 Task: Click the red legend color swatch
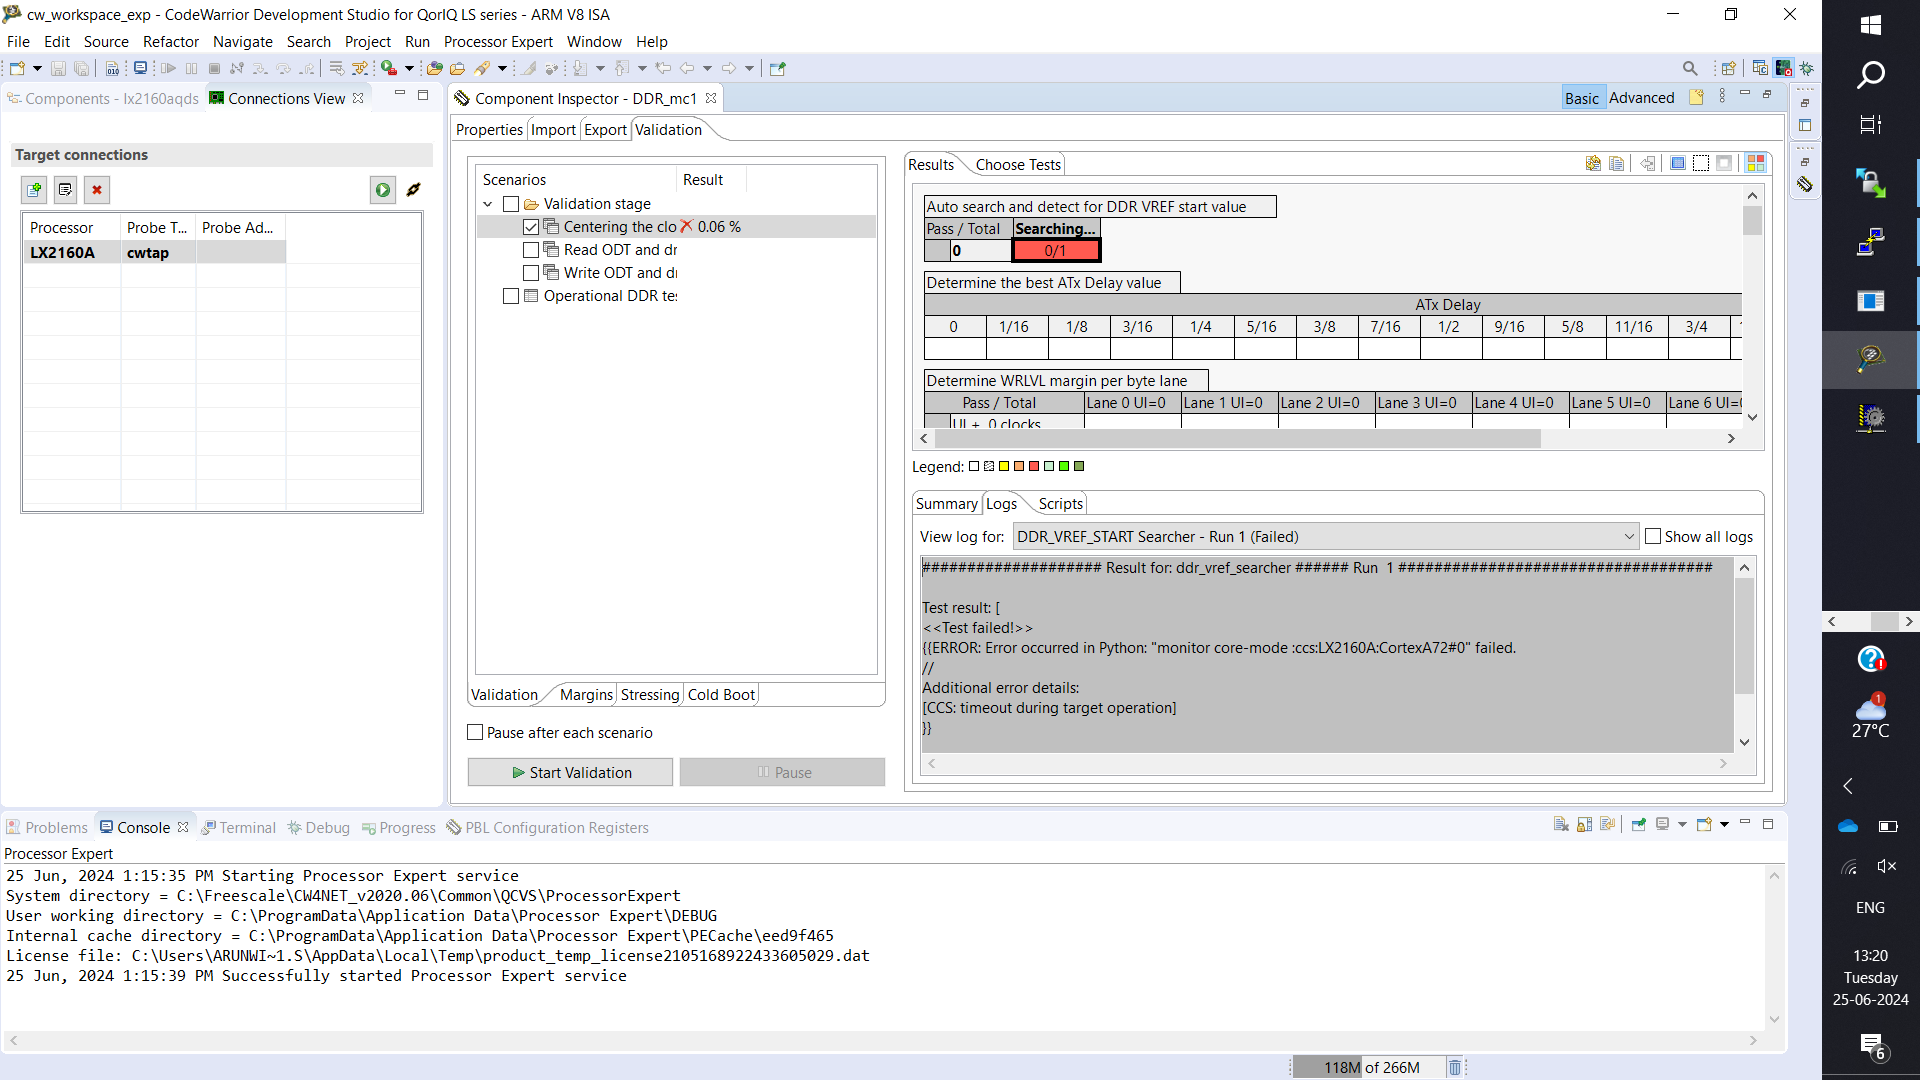(x=1034, y=467)
